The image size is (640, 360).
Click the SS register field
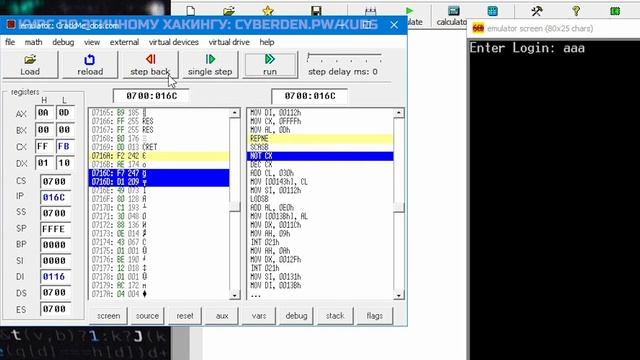55,213
